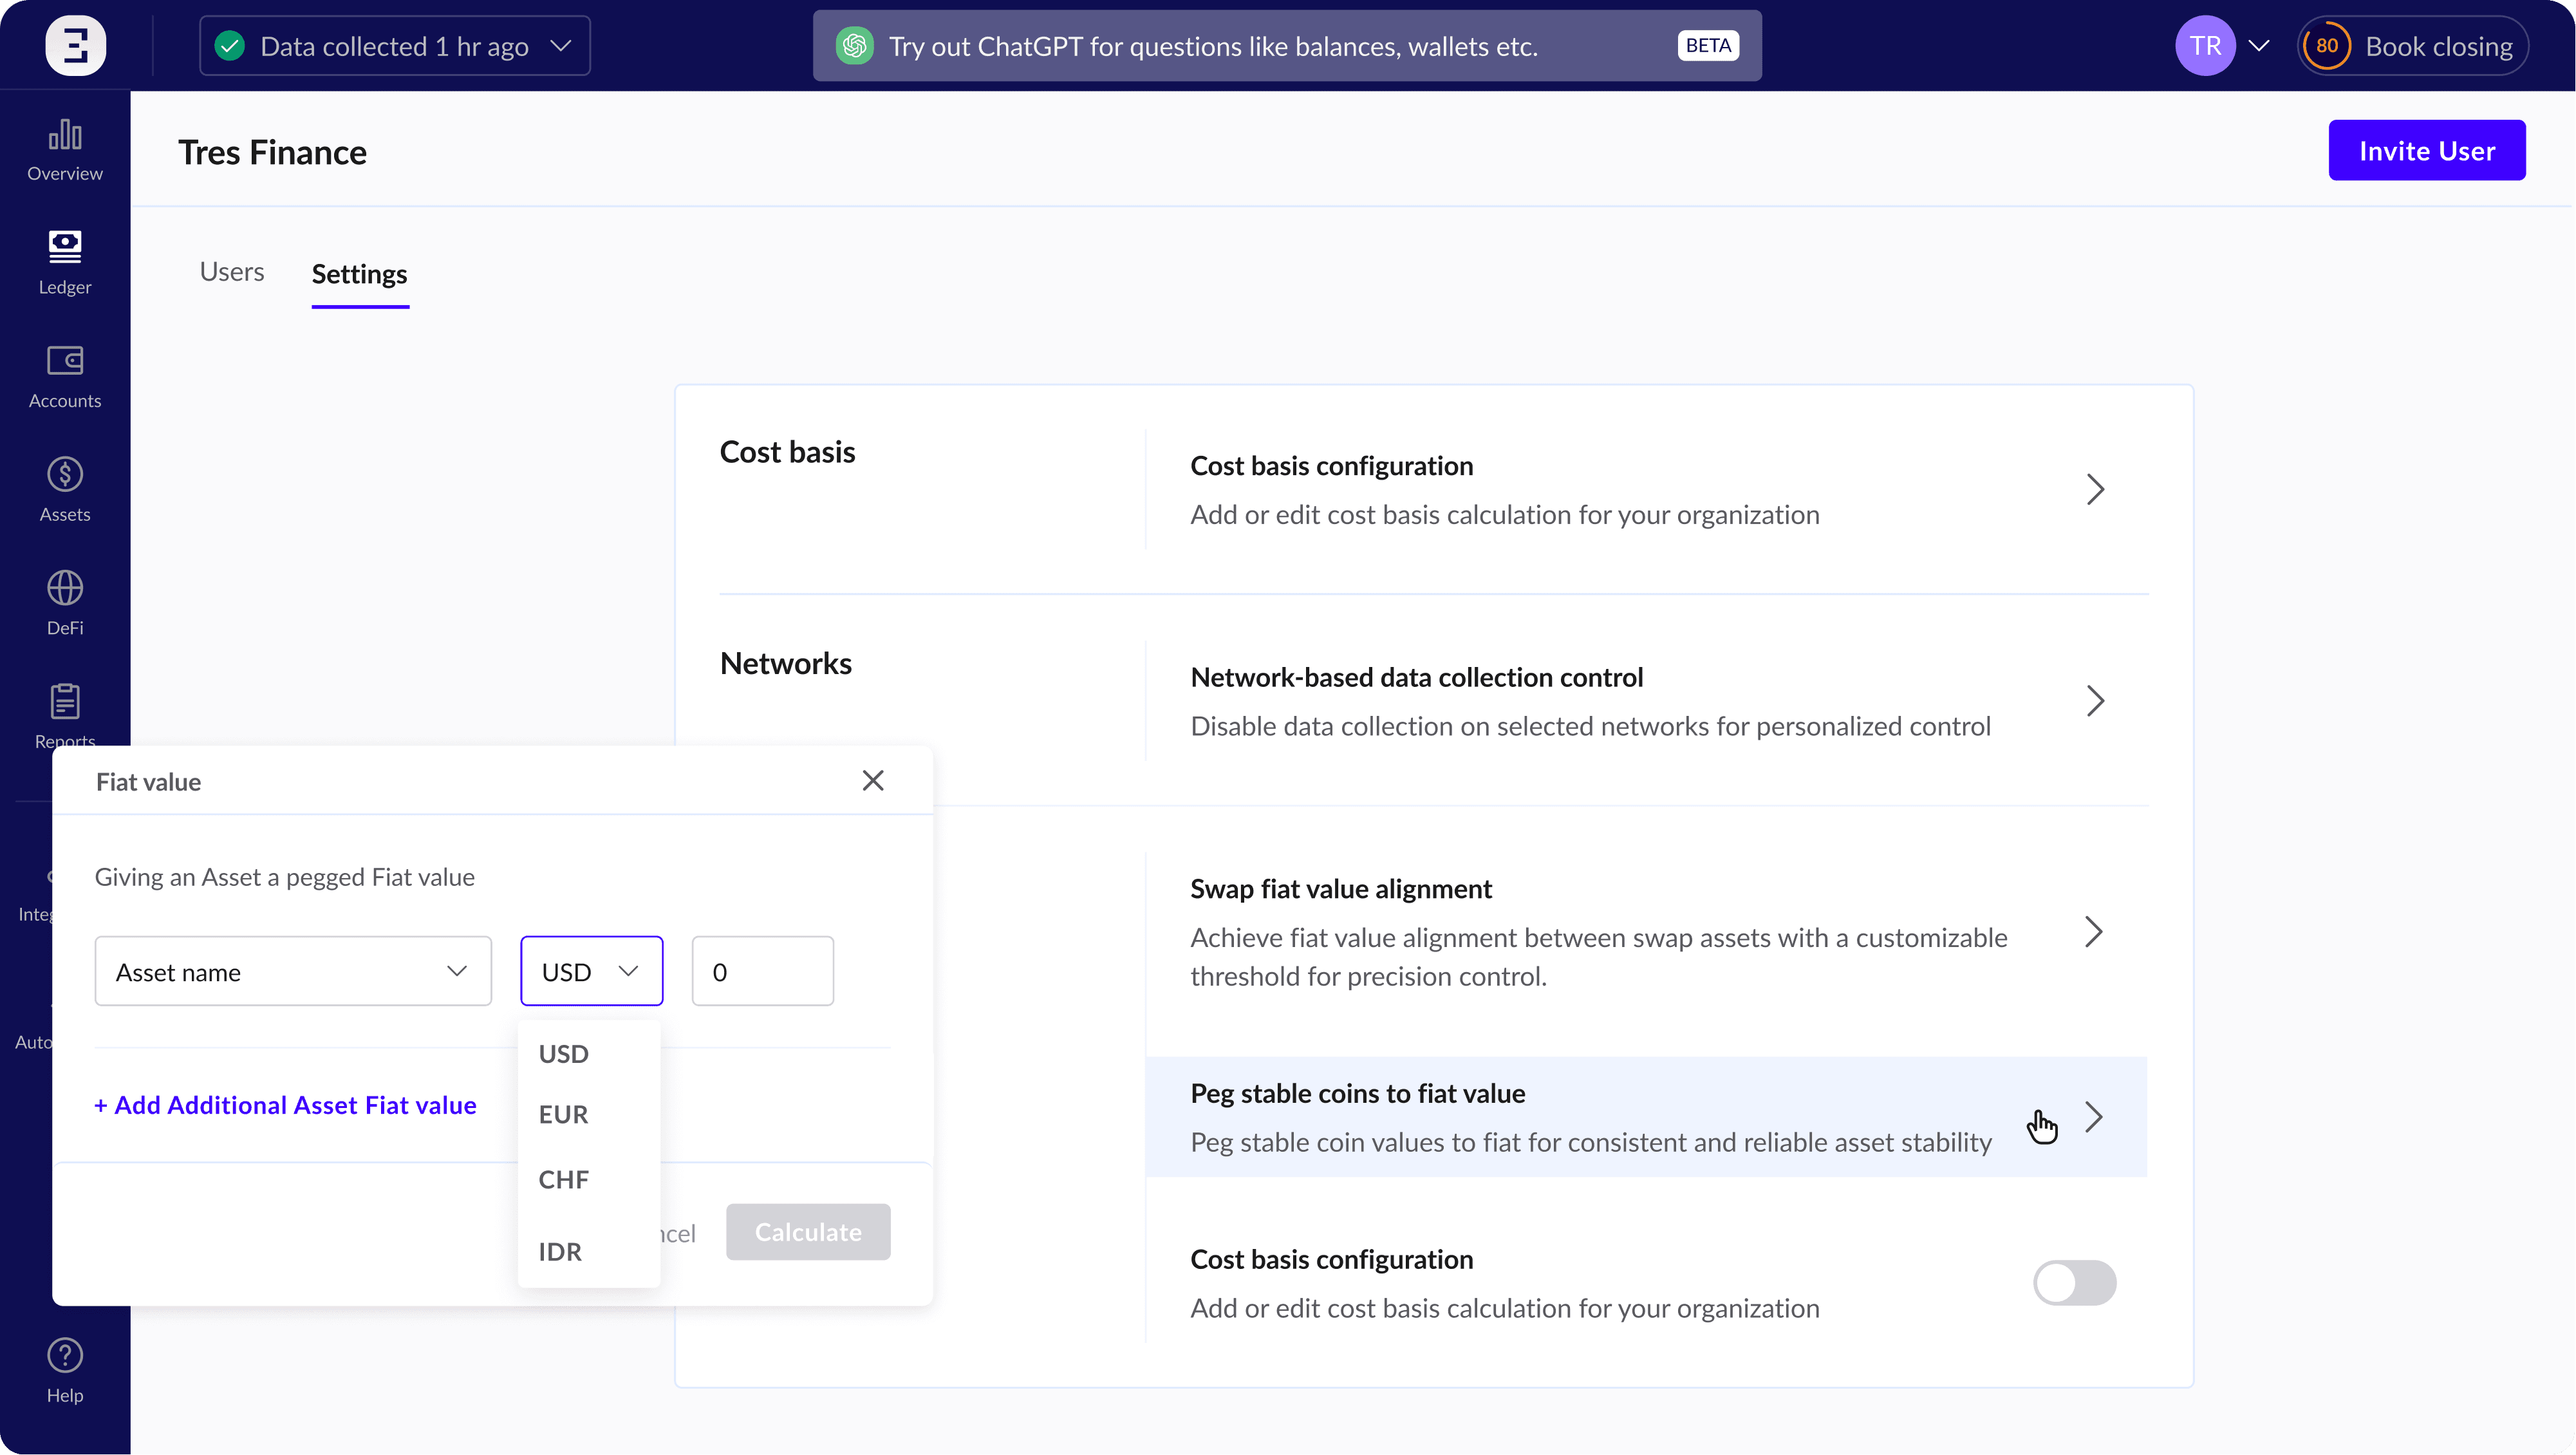The height and width of the screenshot is (1455, 2576).
Task: Select EUR from the currency list
Action: [x=564, y=1114]
